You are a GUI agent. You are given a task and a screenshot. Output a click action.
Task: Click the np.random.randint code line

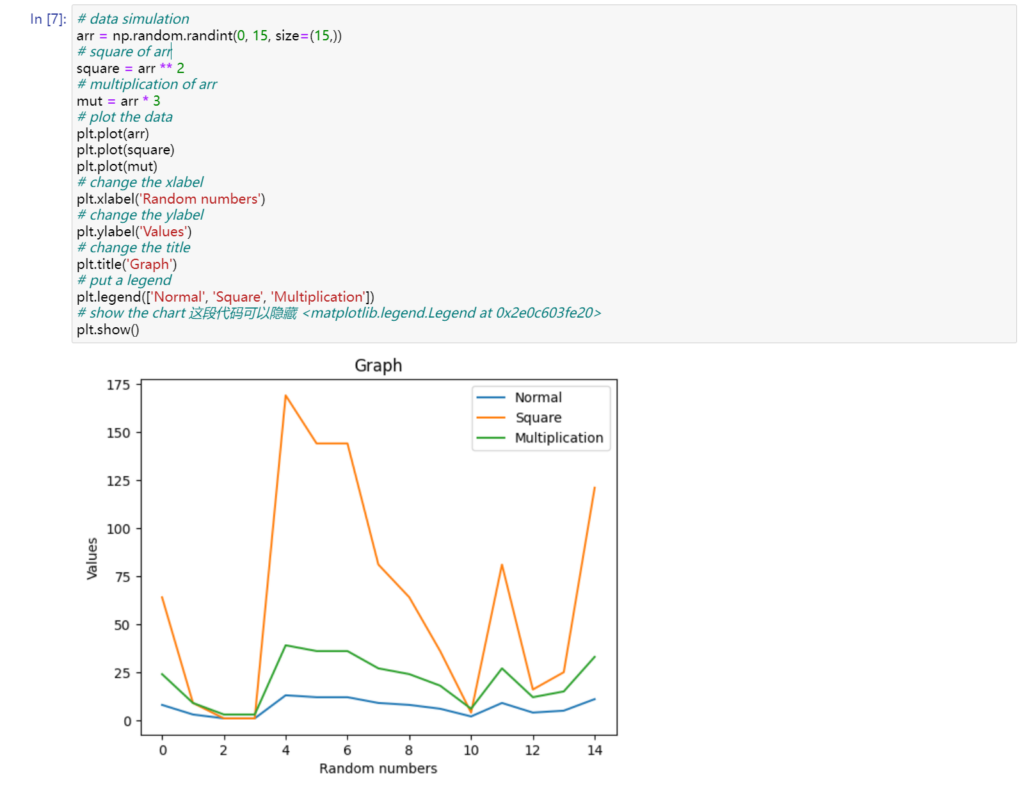tap(209, 35)
